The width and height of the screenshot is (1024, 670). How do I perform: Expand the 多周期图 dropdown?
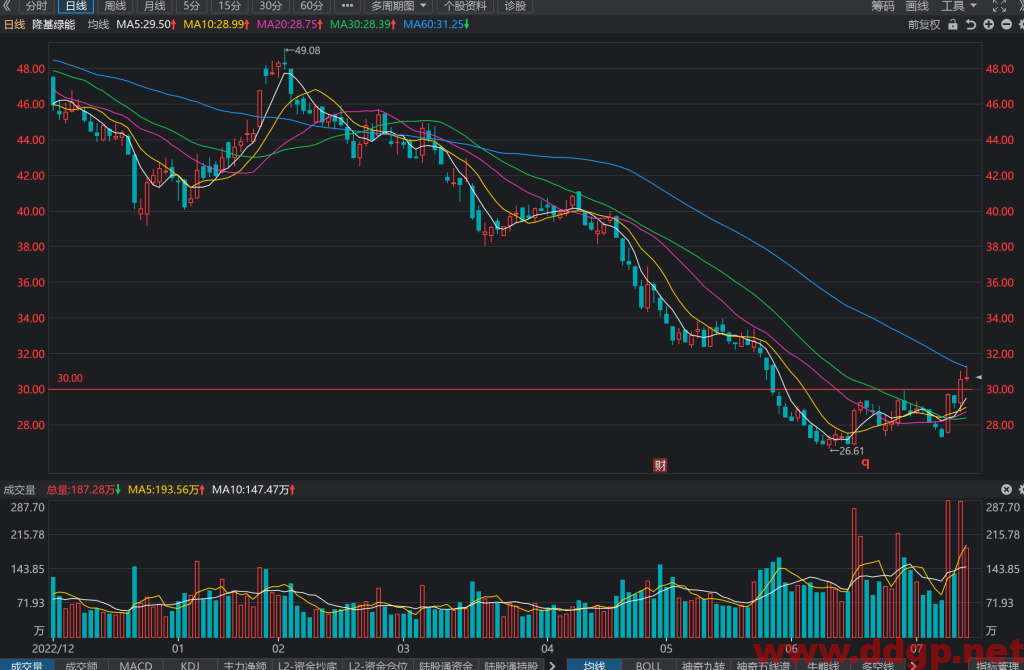[399, 6]
